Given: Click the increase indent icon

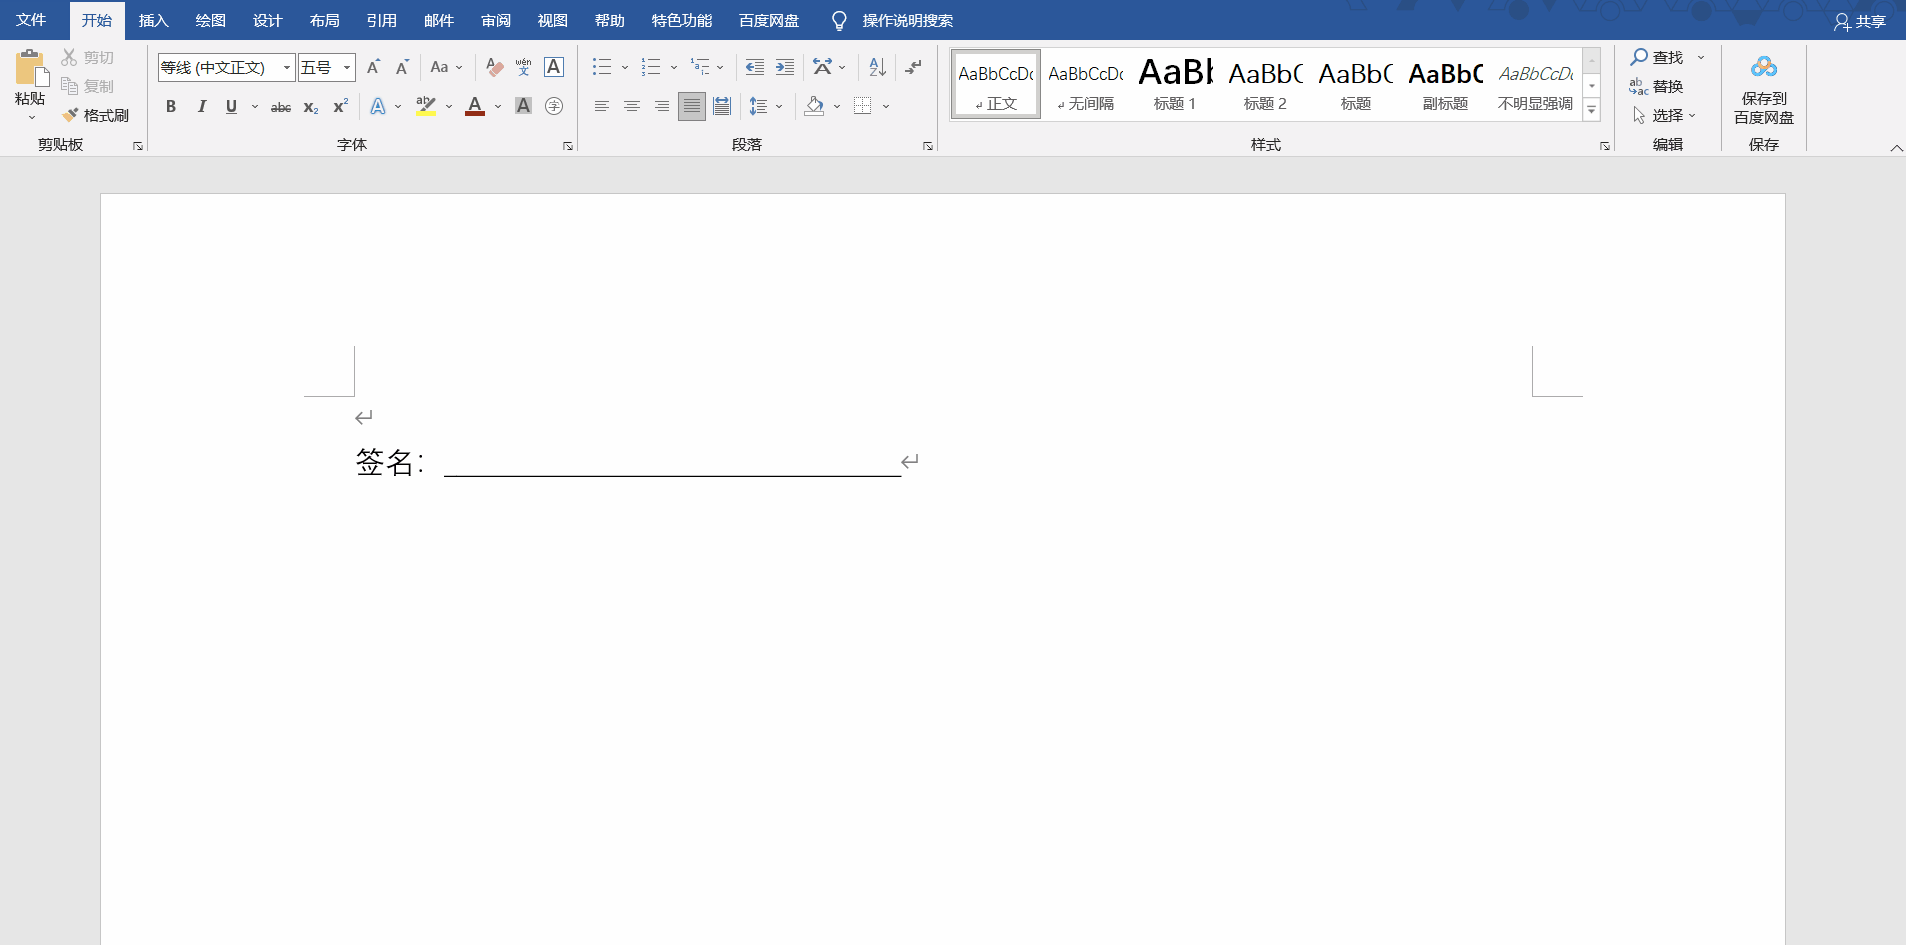Looking at the screenshot, I should coord(785,67).
